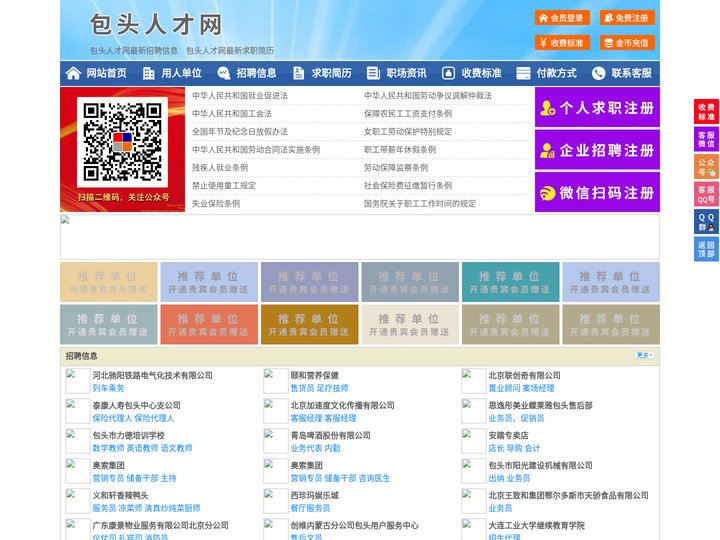Click golden-brown 推荐单位 tile in second row
Screen dimensions: 720x540
click(x=309, y=324)
